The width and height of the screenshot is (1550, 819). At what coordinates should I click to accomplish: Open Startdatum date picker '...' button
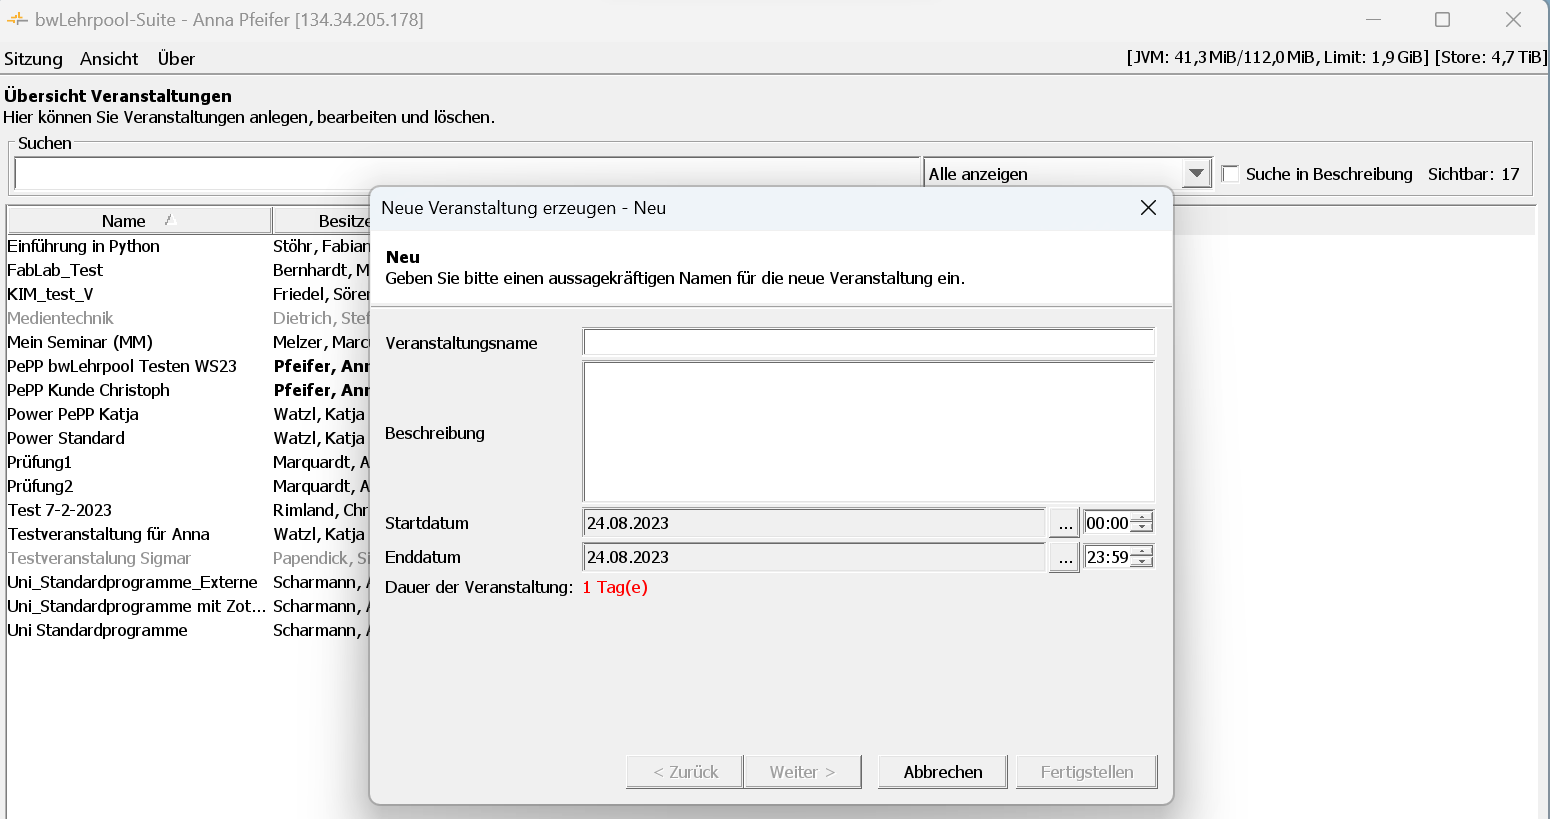(1064, 523)
